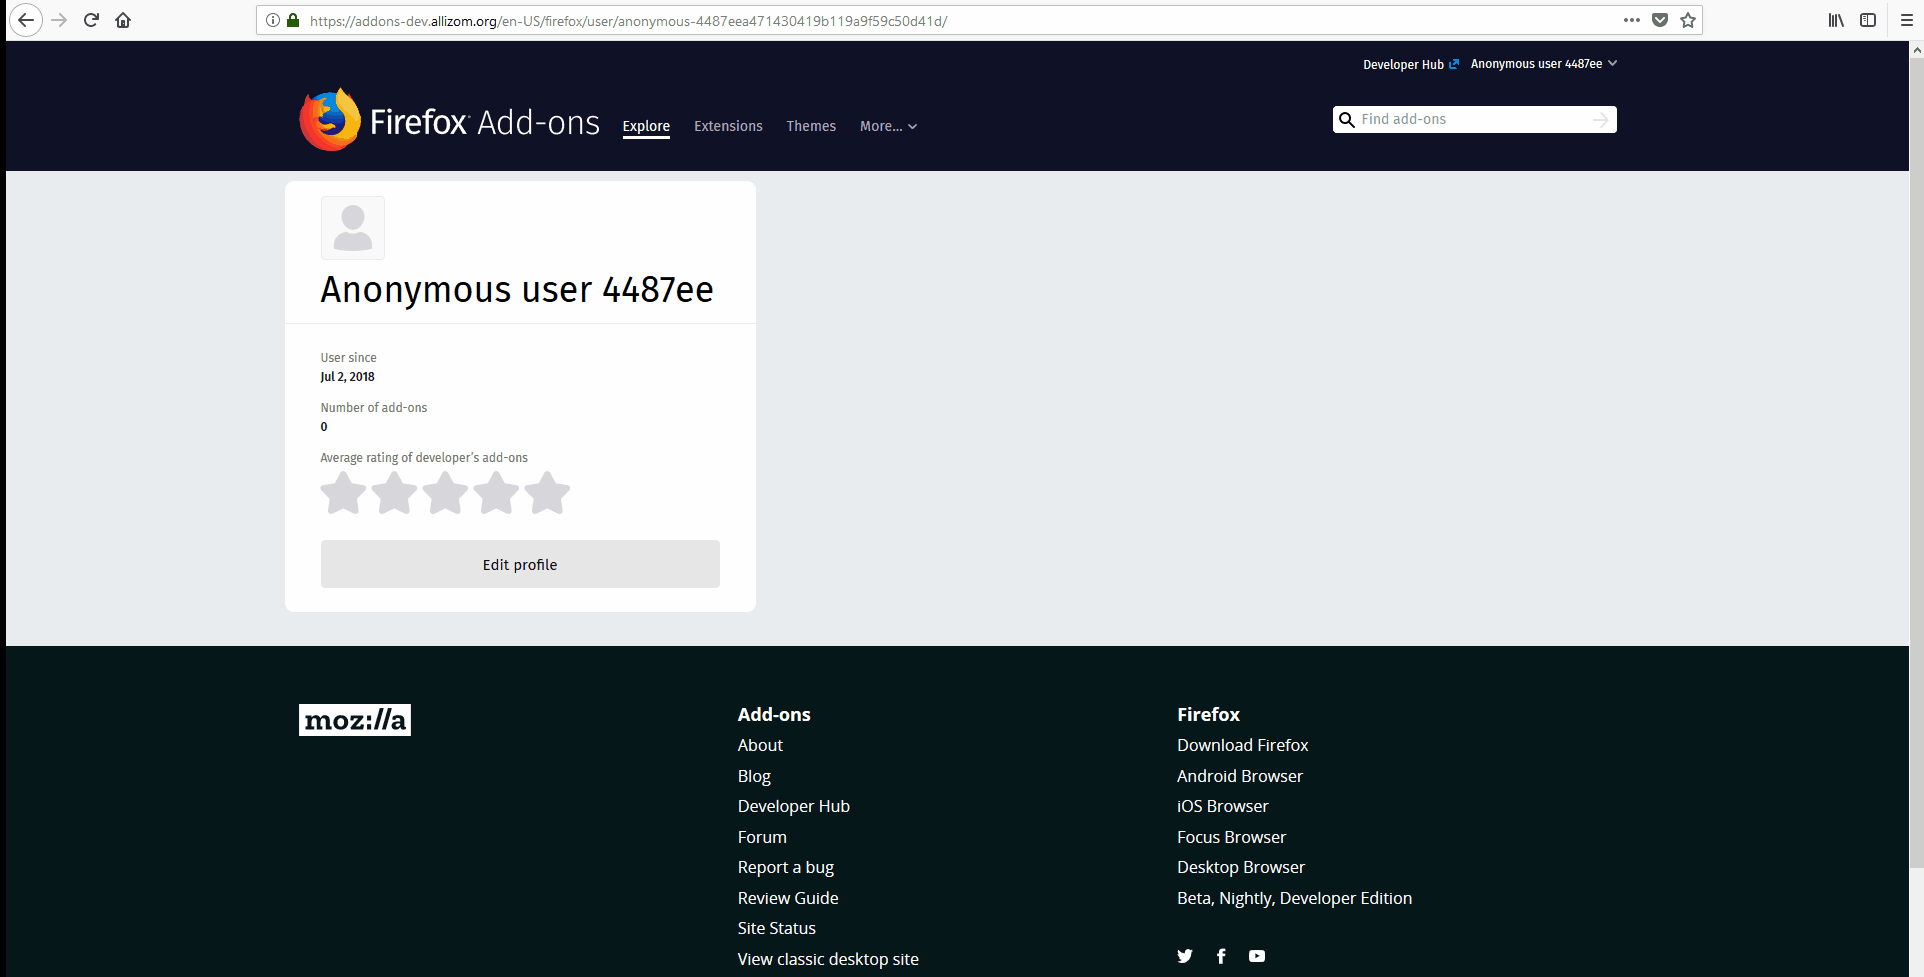
Task: Open the Focus Browser link
Action: (x=1232, y=837)
